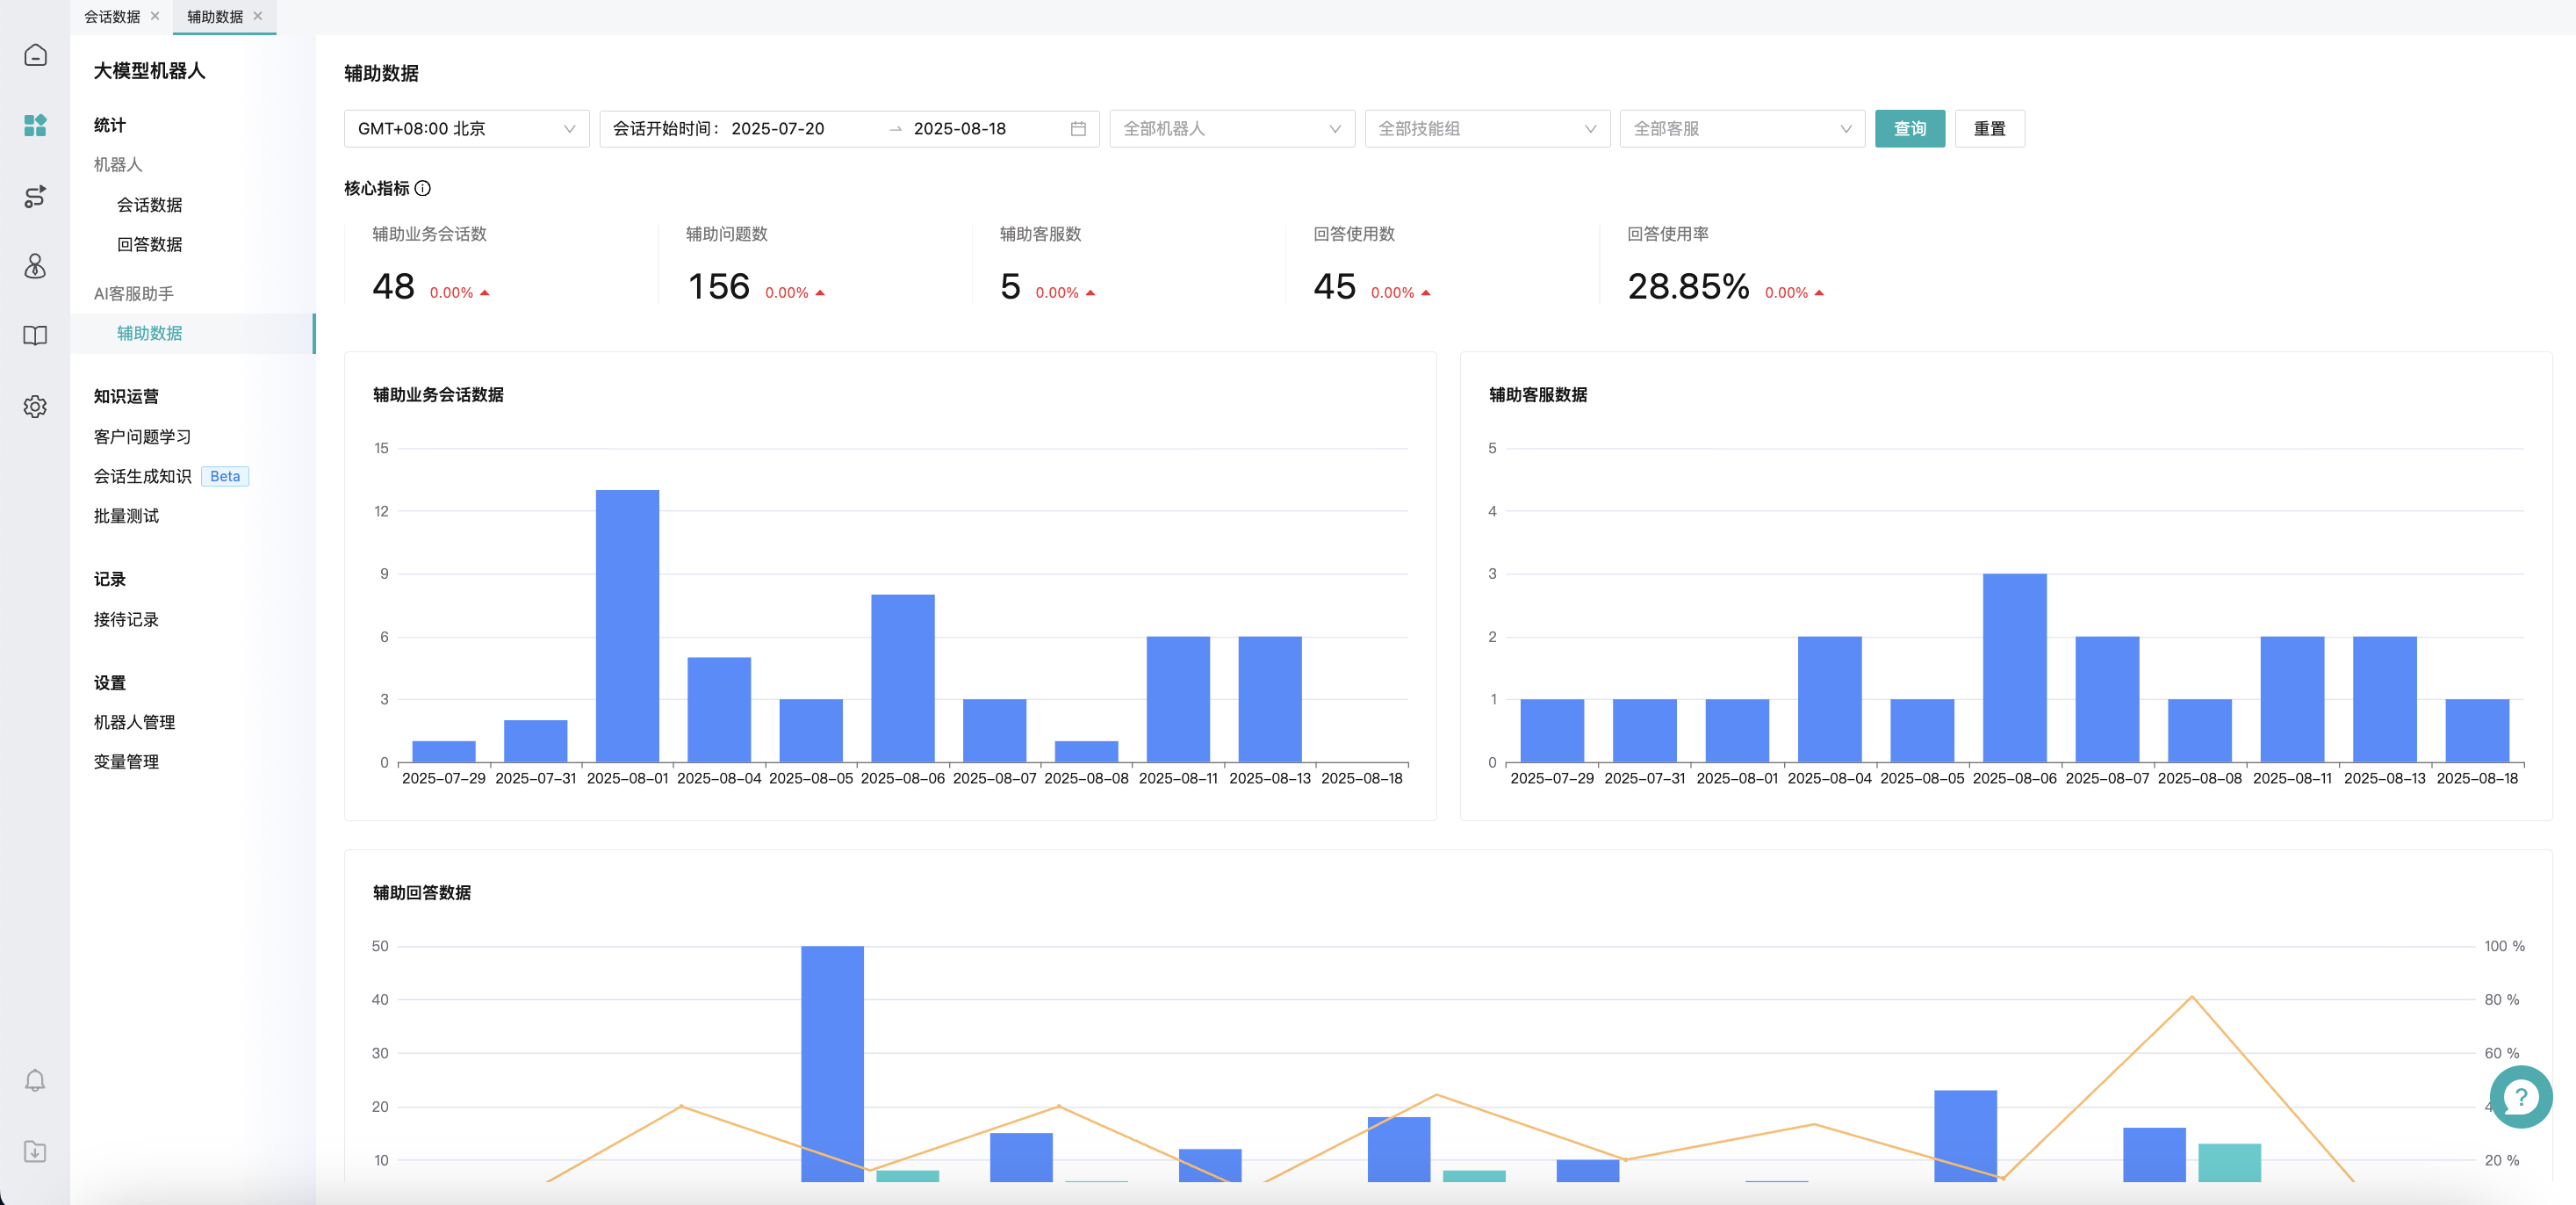Click the 辅助业务会话数 value 48
Image resolution: width=2576 pixels, height=1205 pixels.
click(x=393, y=287)
